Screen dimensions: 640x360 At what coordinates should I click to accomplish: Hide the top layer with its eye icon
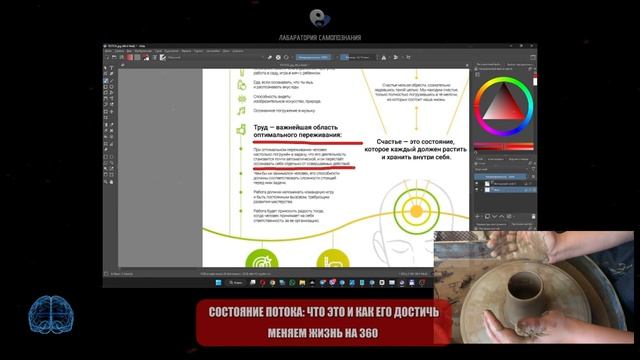(x=476, y=183)
